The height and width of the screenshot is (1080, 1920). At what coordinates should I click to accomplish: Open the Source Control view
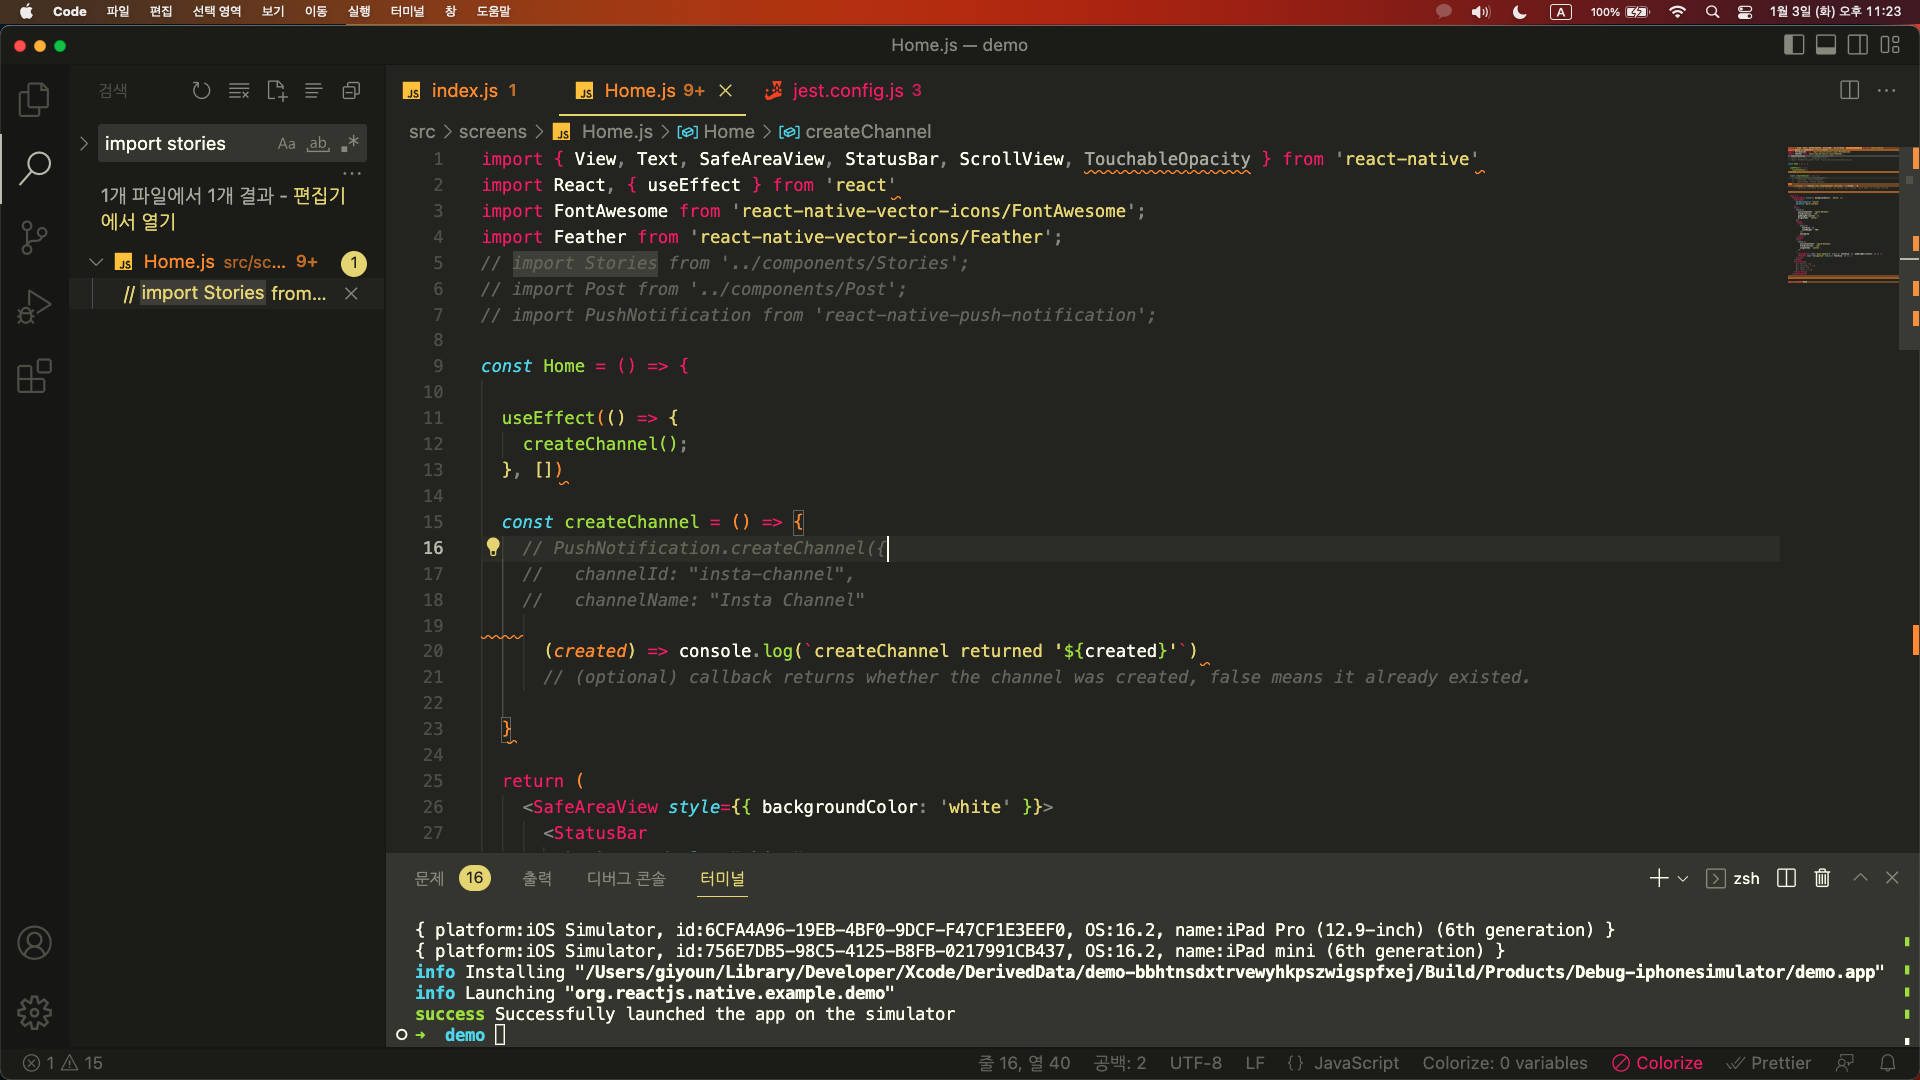pos(34,237)
